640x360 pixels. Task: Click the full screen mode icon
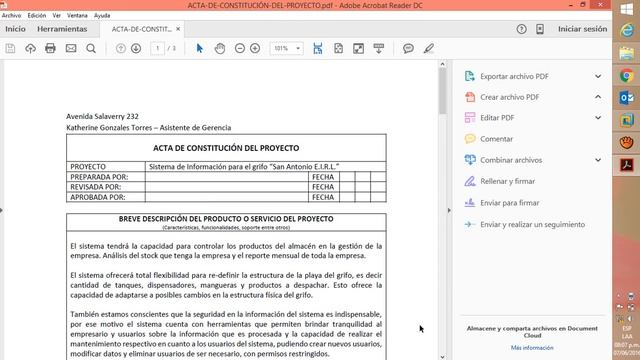click(358, 49)
